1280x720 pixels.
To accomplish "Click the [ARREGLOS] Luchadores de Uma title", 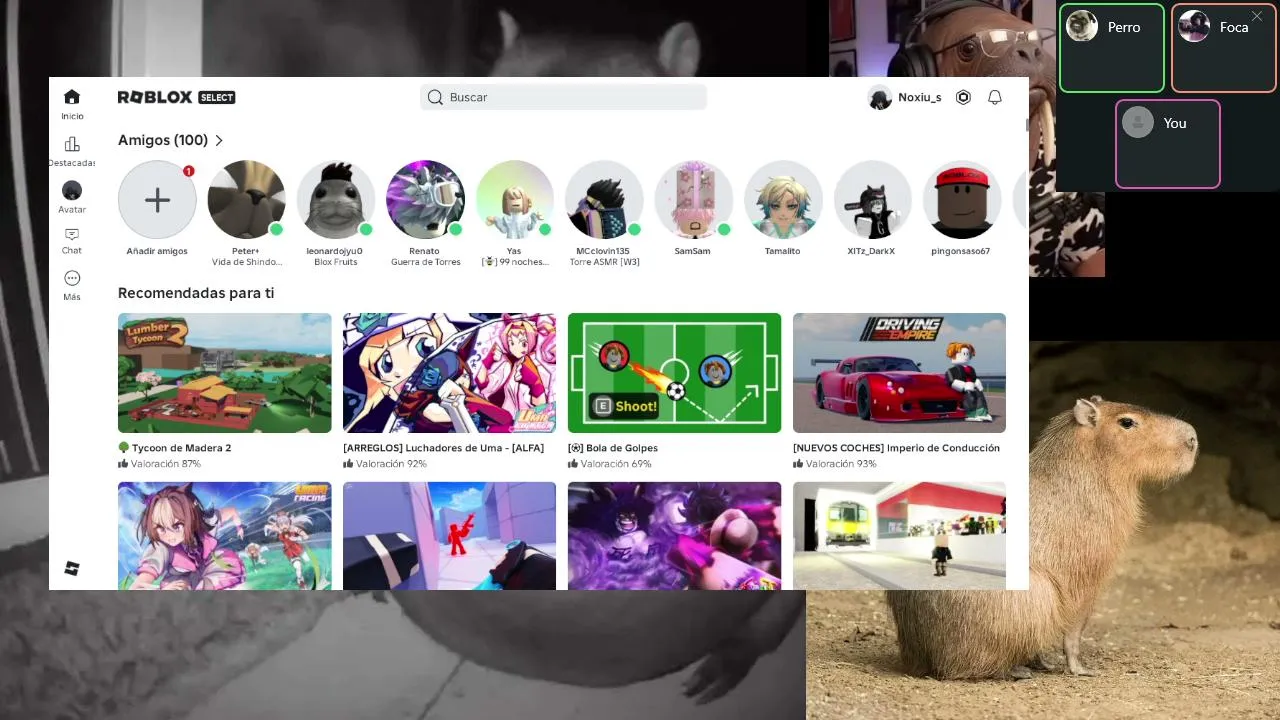I will pos(443,448).
